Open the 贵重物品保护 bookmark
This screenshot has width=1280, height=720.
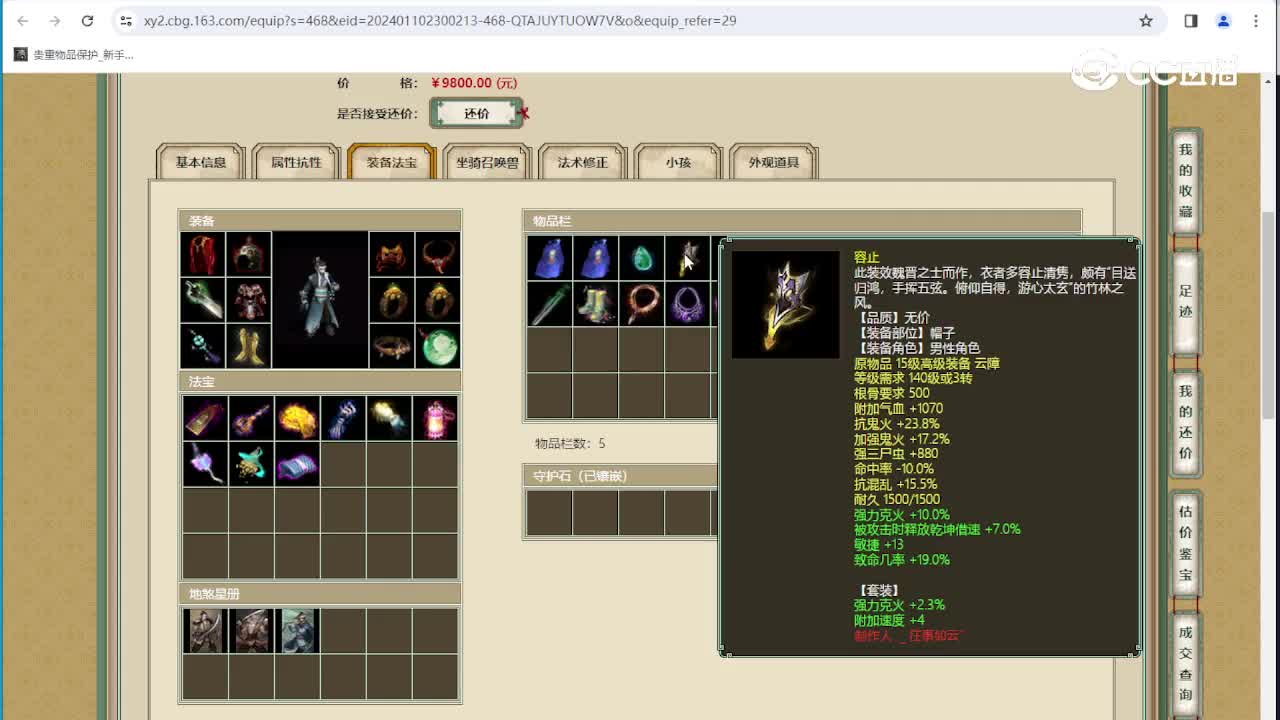click(74, 55)
